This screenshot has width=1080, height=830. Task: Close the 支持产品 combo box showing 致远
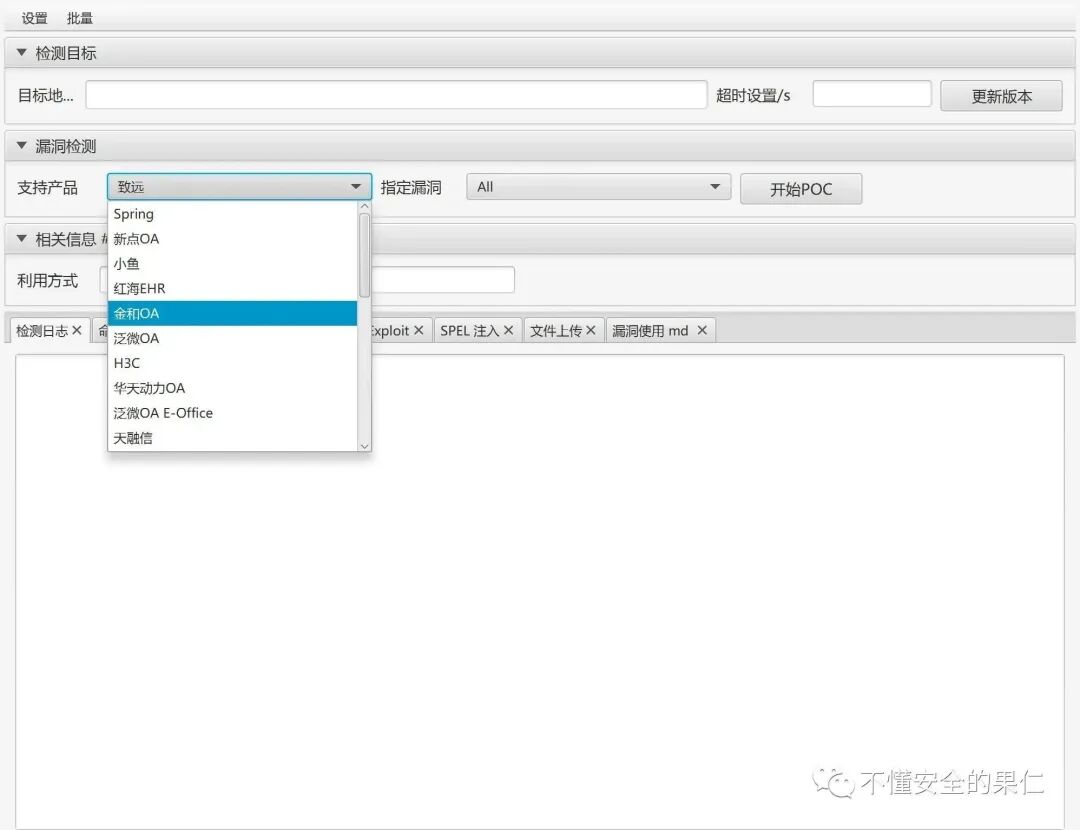(239, 187)
